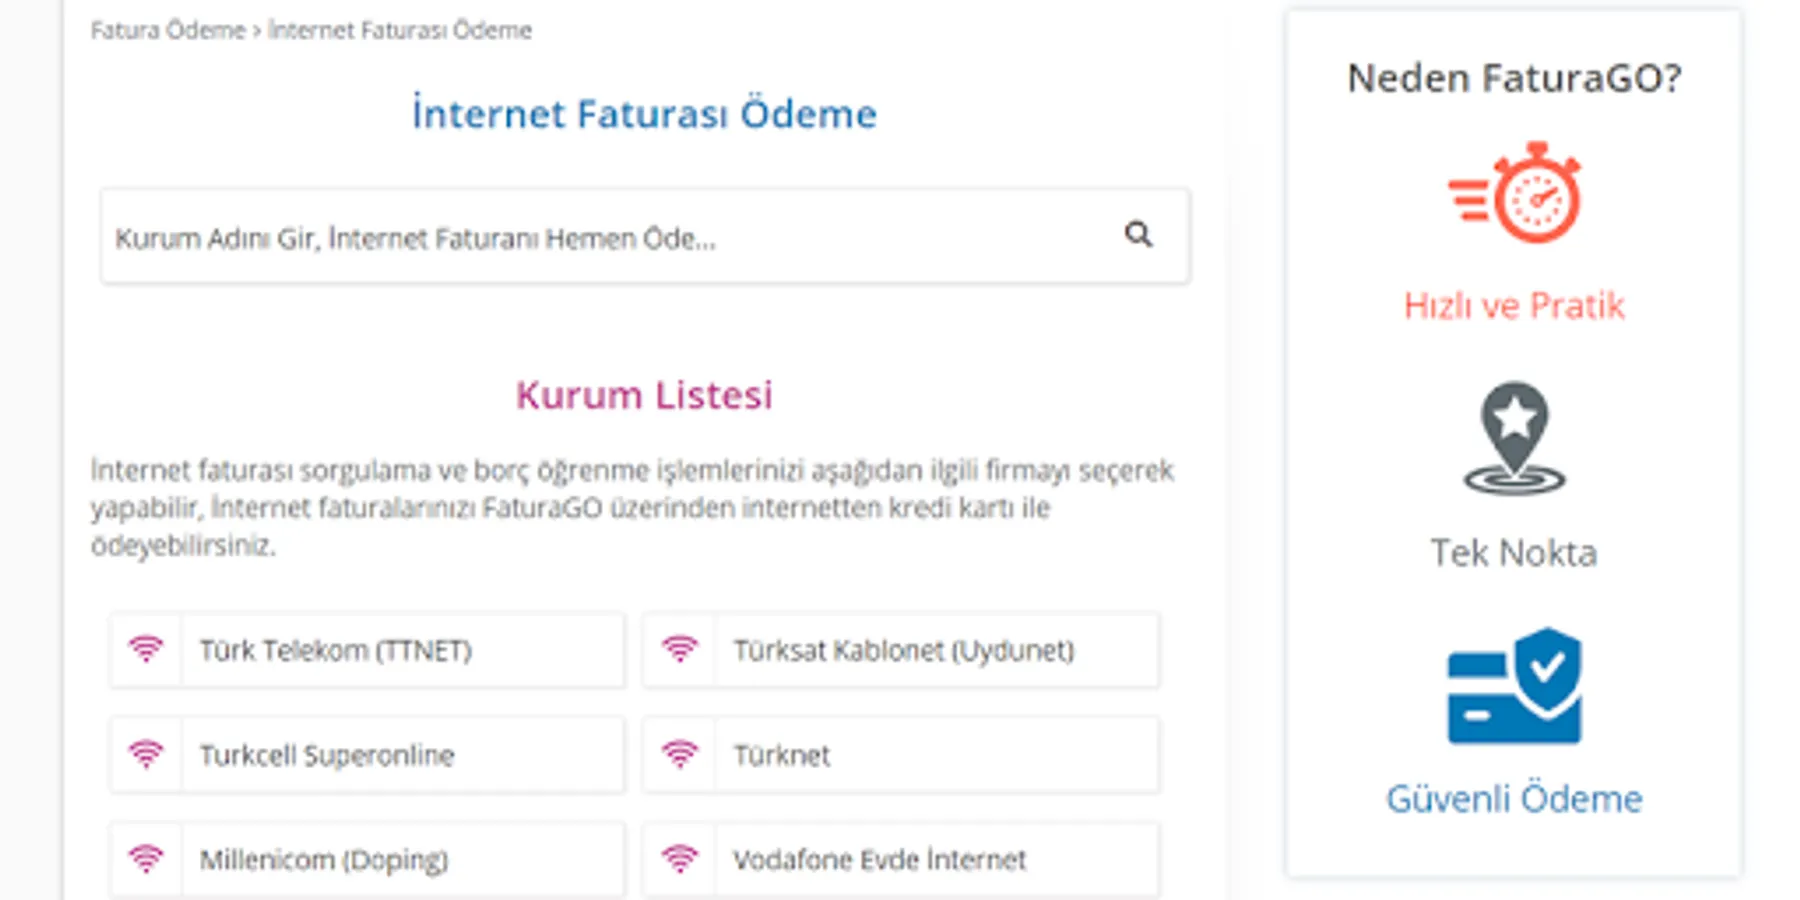Select Türk Telekom (TTNET) provider
The height and width of the screenshot is (900, 1800).
click(x=336, y=651)
